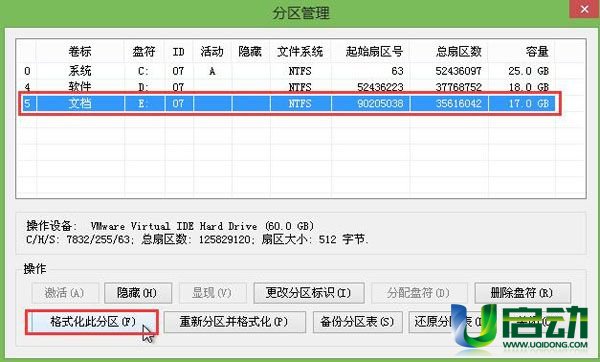Screen dimensions: 600x362
Task: Click the active flag A cell
Action: tap(212, 71)
